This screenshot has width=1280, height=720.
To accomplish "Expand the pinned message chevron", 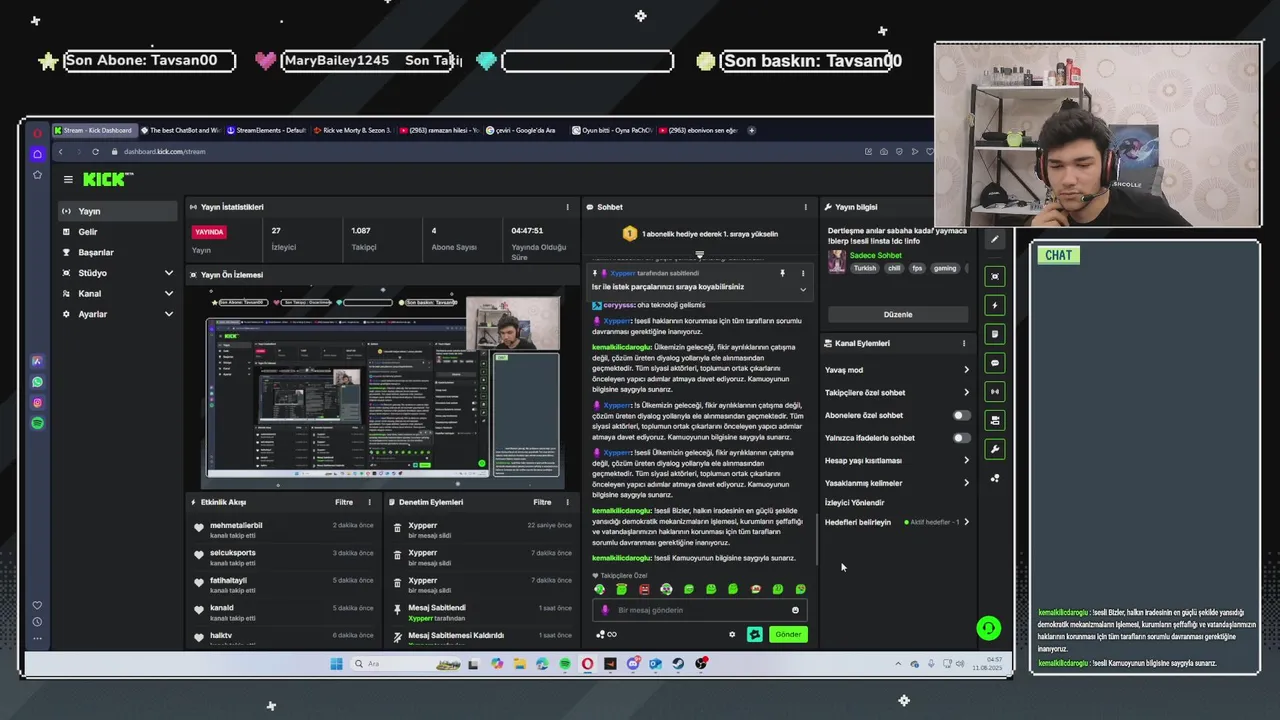I will 802,289.
